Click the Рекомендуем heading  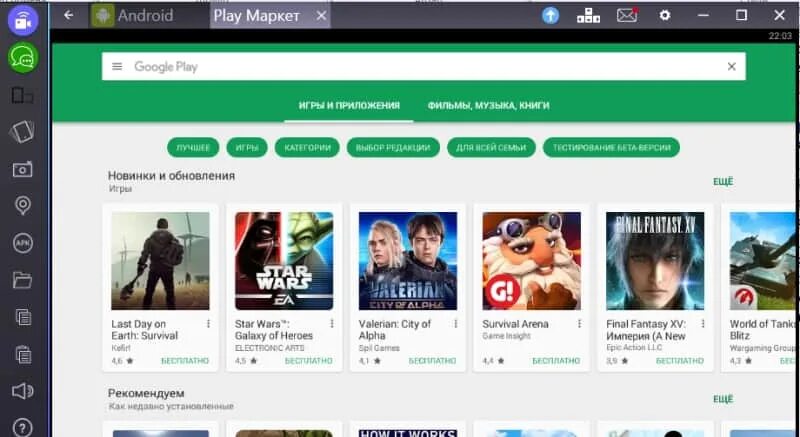coord(146,394)
